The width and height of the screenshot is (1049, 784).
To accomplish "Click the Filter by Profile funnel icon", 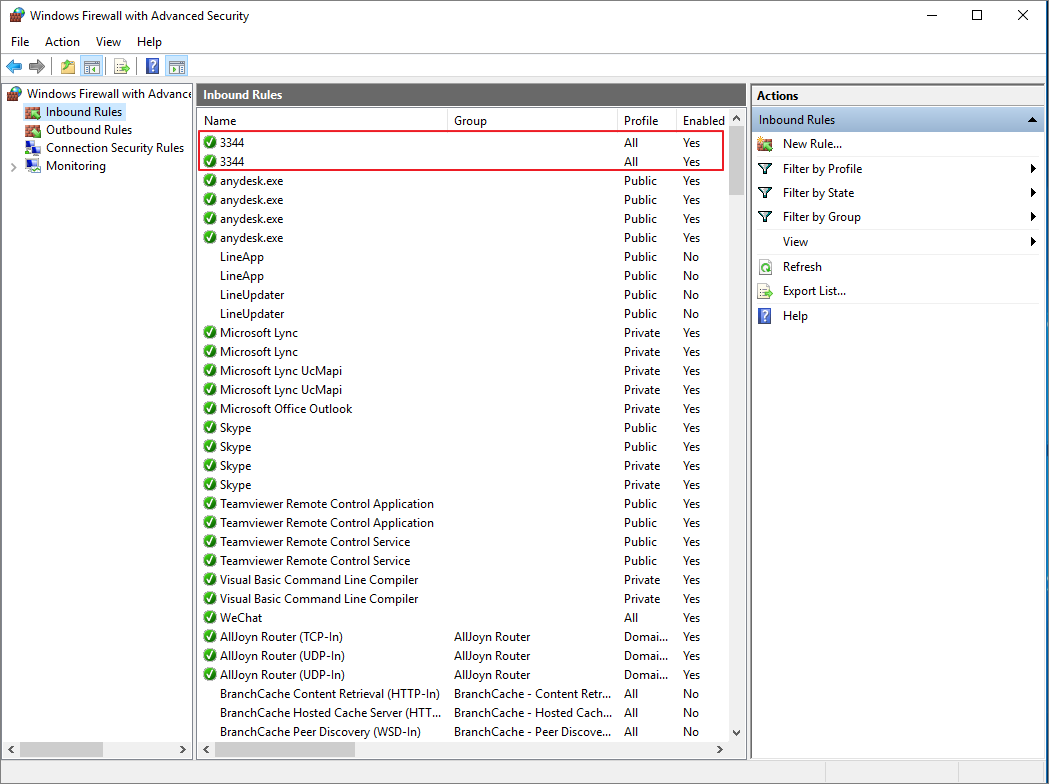I will point(765,169).
